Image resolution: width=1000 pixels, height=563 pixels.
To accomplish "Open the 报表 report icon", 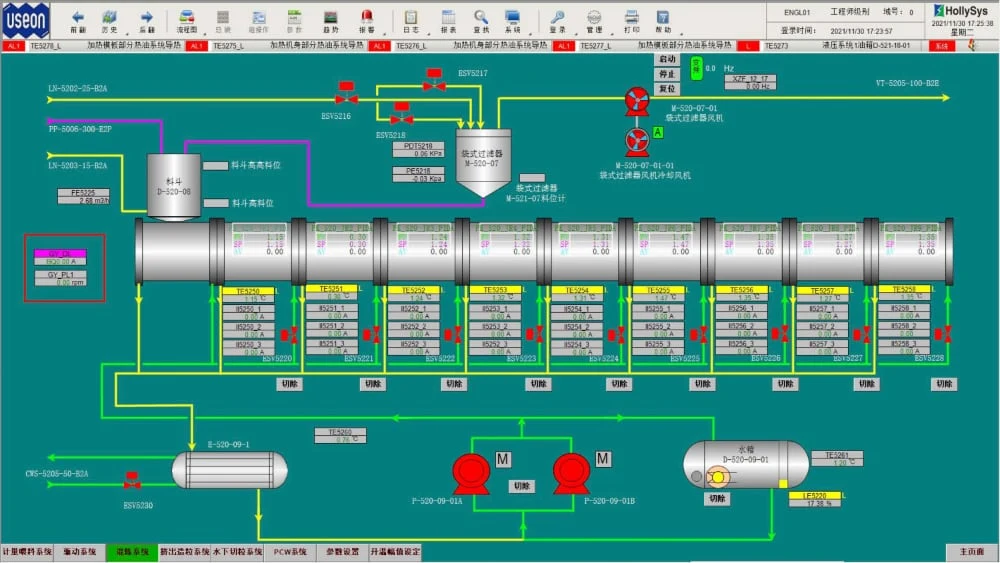I will tap(448, 17).
